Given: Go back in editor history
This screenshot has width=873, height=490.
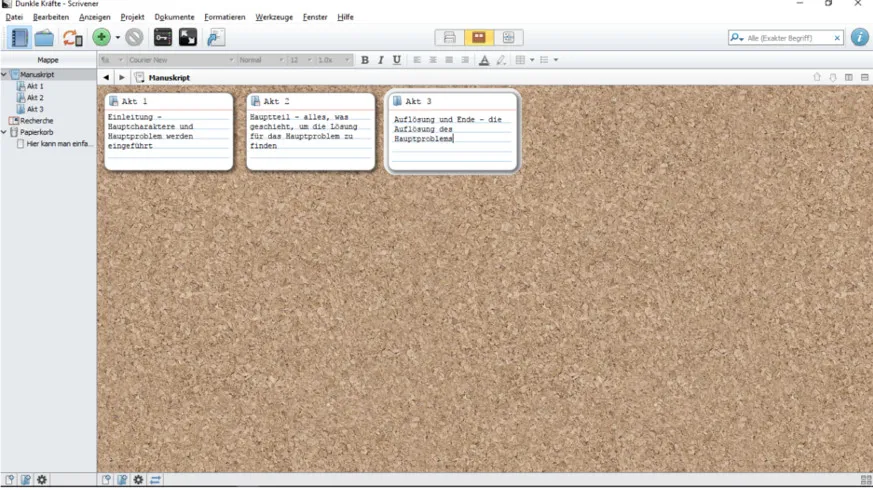Looking at the screenshot, I should (106, 78).
